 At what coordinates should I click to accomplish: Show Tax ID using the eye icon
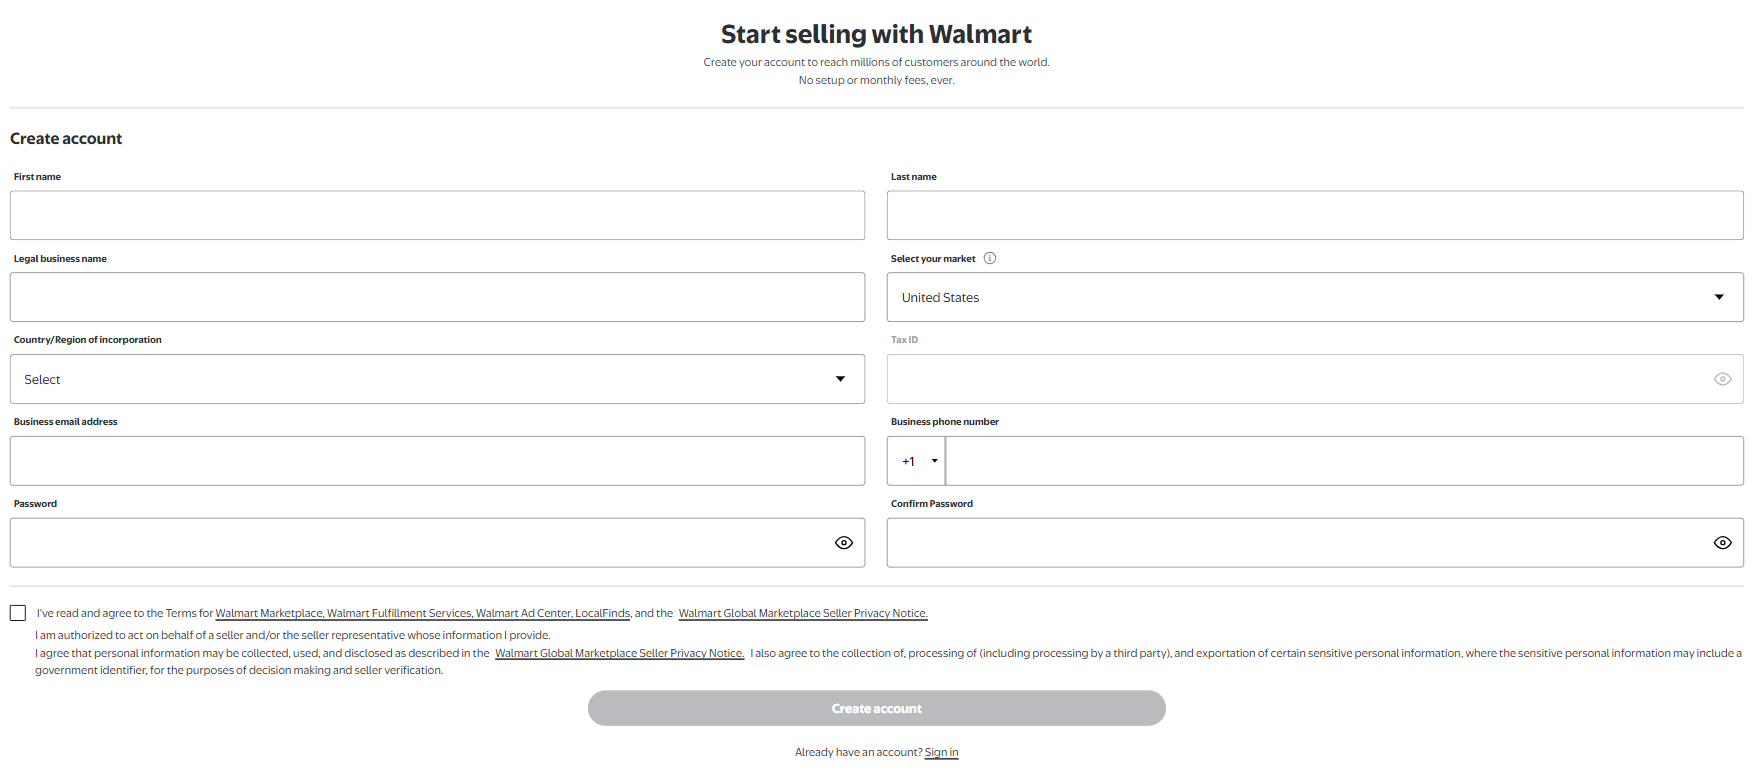[x=1722, y=379]
